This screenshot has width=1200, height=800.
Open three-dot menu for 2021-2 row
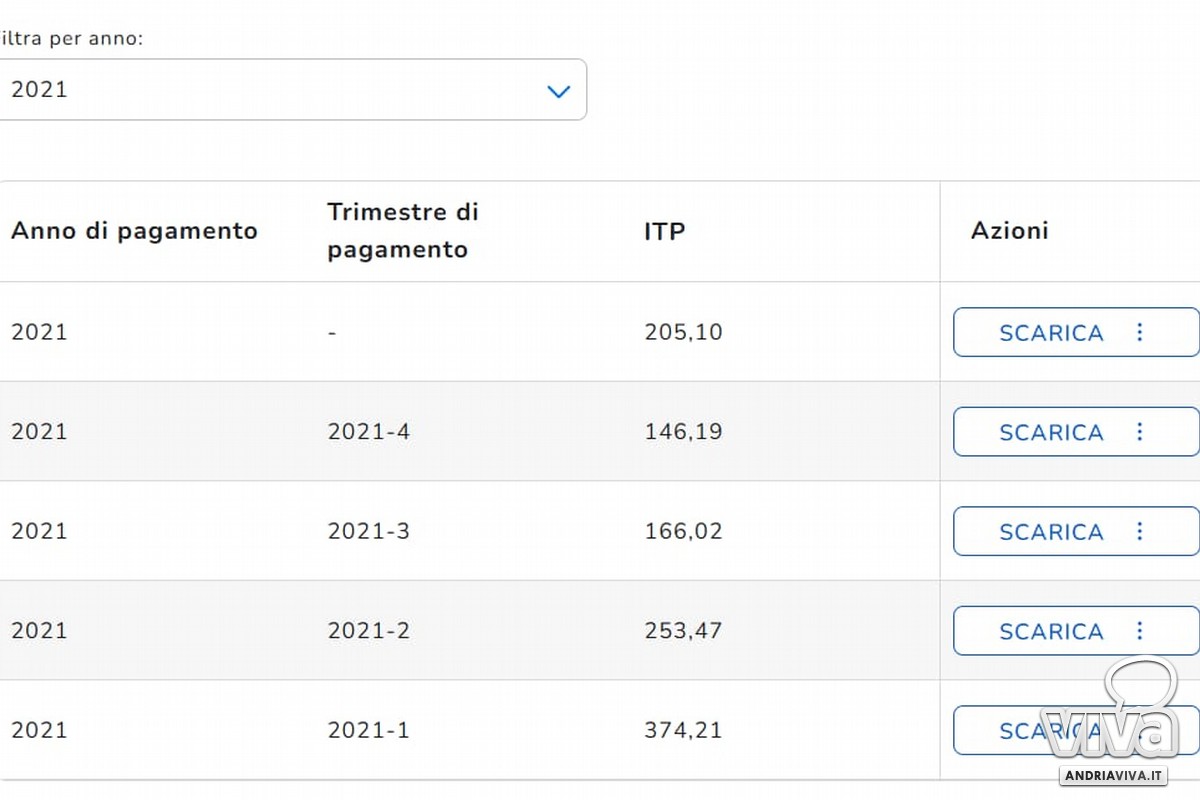[x=1139, y=631]
